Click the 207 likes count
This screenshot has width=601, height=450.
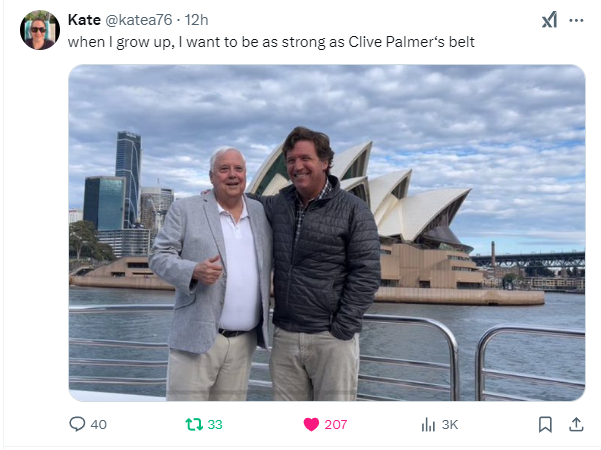point(336,424)
